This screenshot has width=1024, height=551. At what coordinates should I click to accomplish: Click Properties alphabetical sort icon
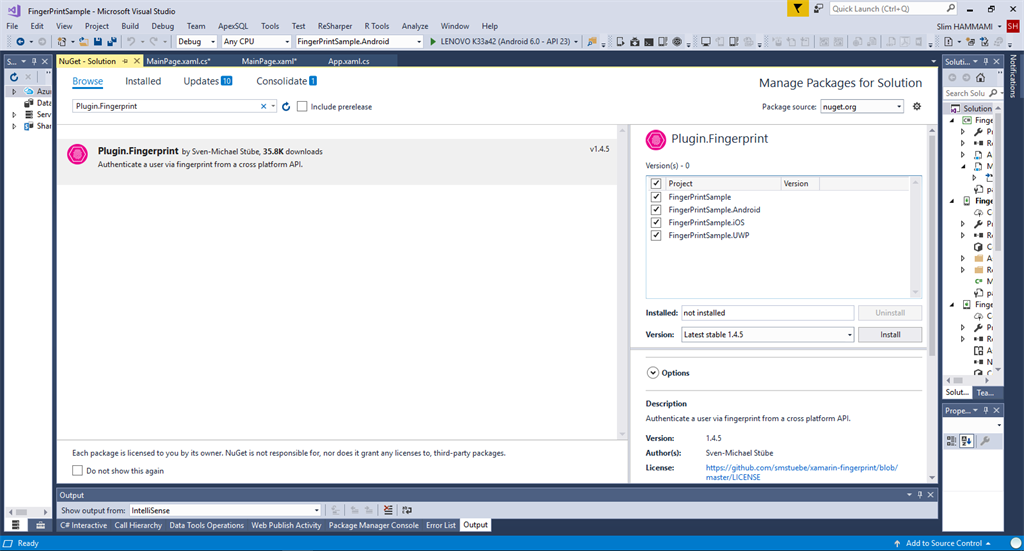pyautogui.click(x=967, y=441)
